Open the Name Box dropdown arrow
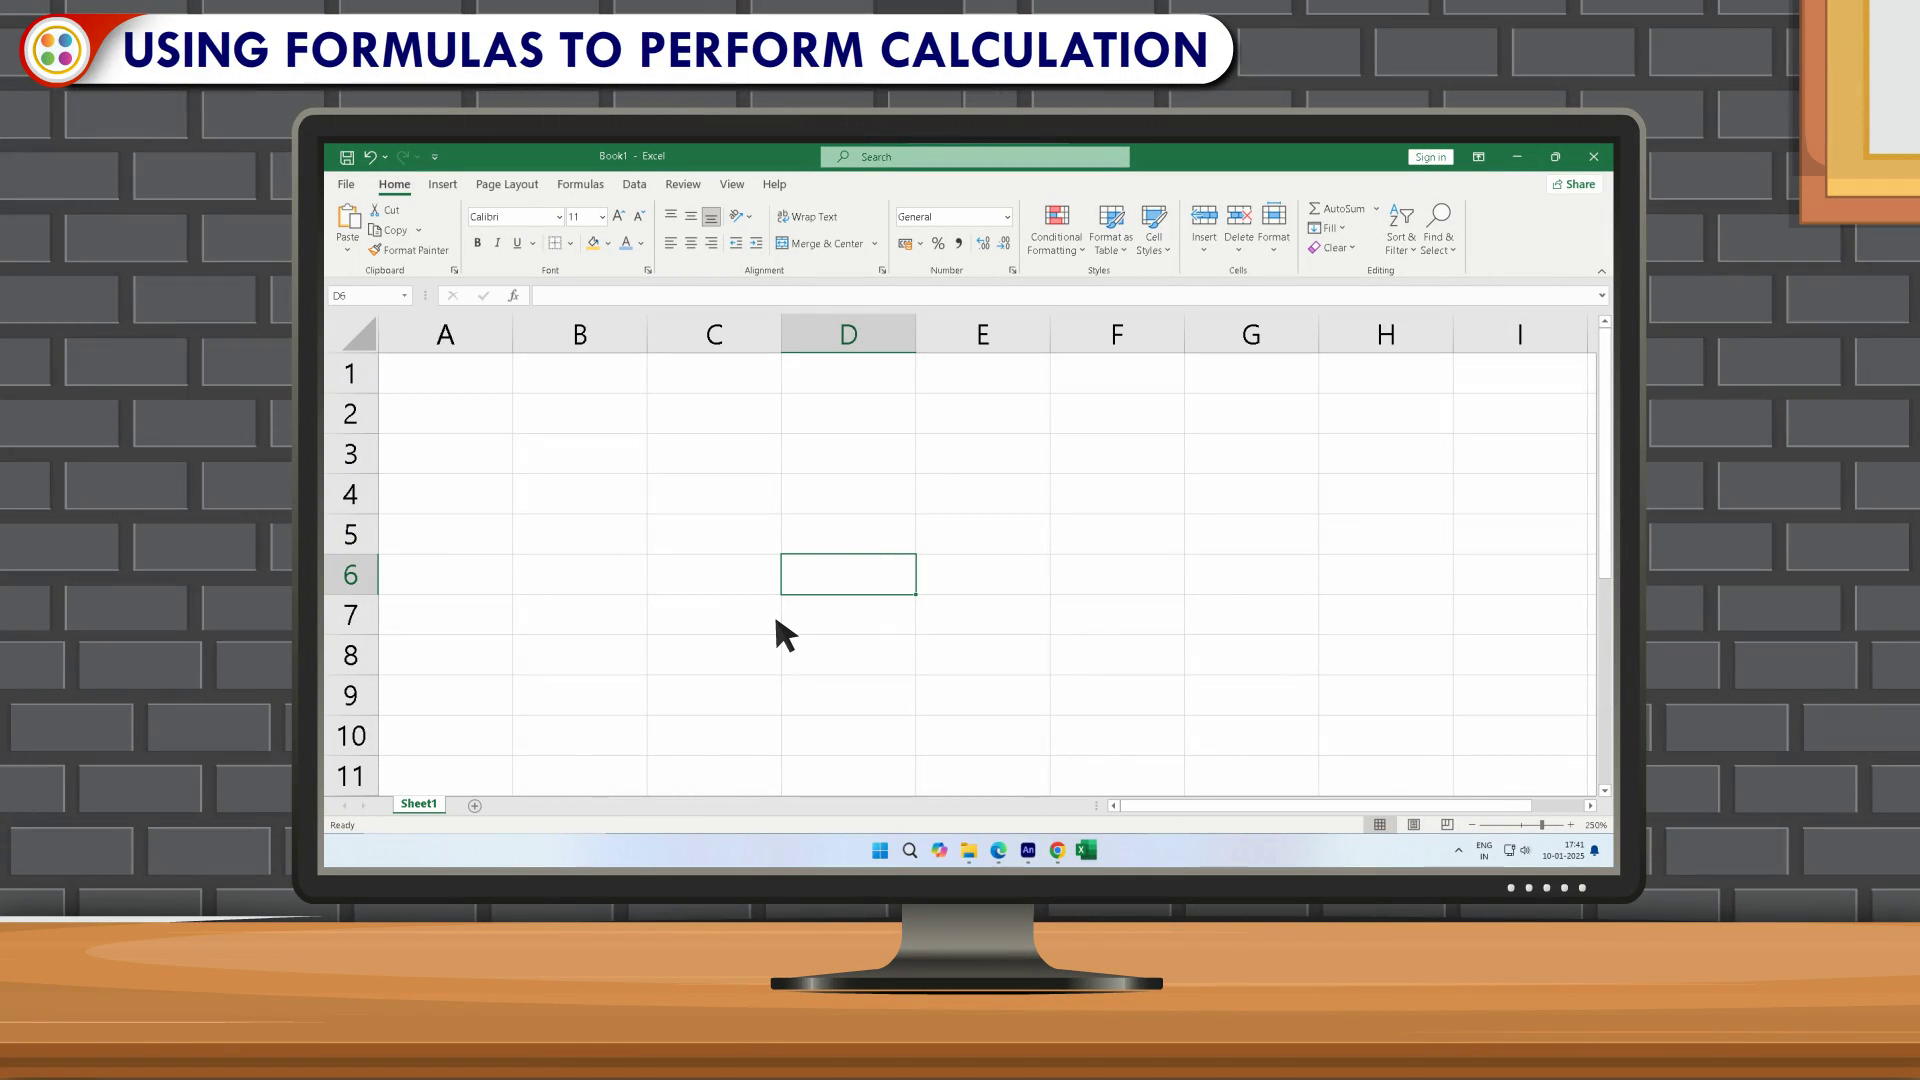Viewport: 1920px width, 1080px height. pyautogui.click(x=404, y=296)
